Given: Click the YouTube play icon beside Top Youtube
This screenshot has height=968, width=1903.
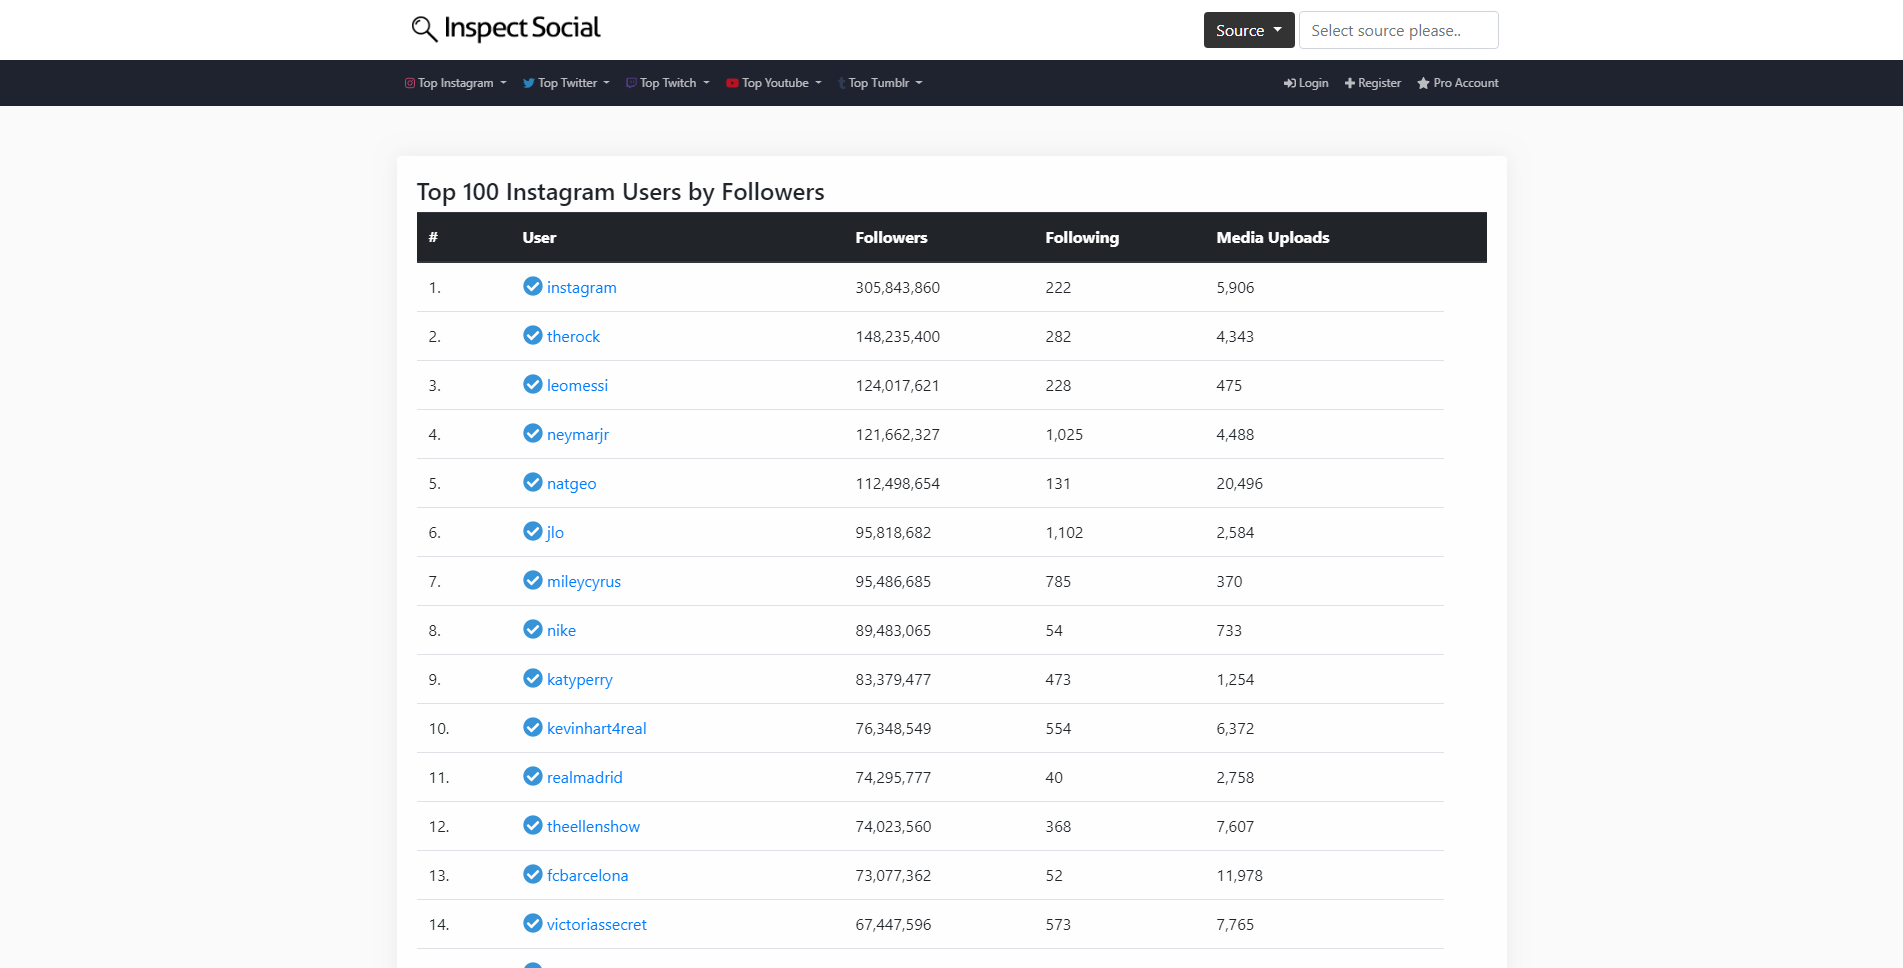Looking at the screenshot, I should (x=732, y=83).
